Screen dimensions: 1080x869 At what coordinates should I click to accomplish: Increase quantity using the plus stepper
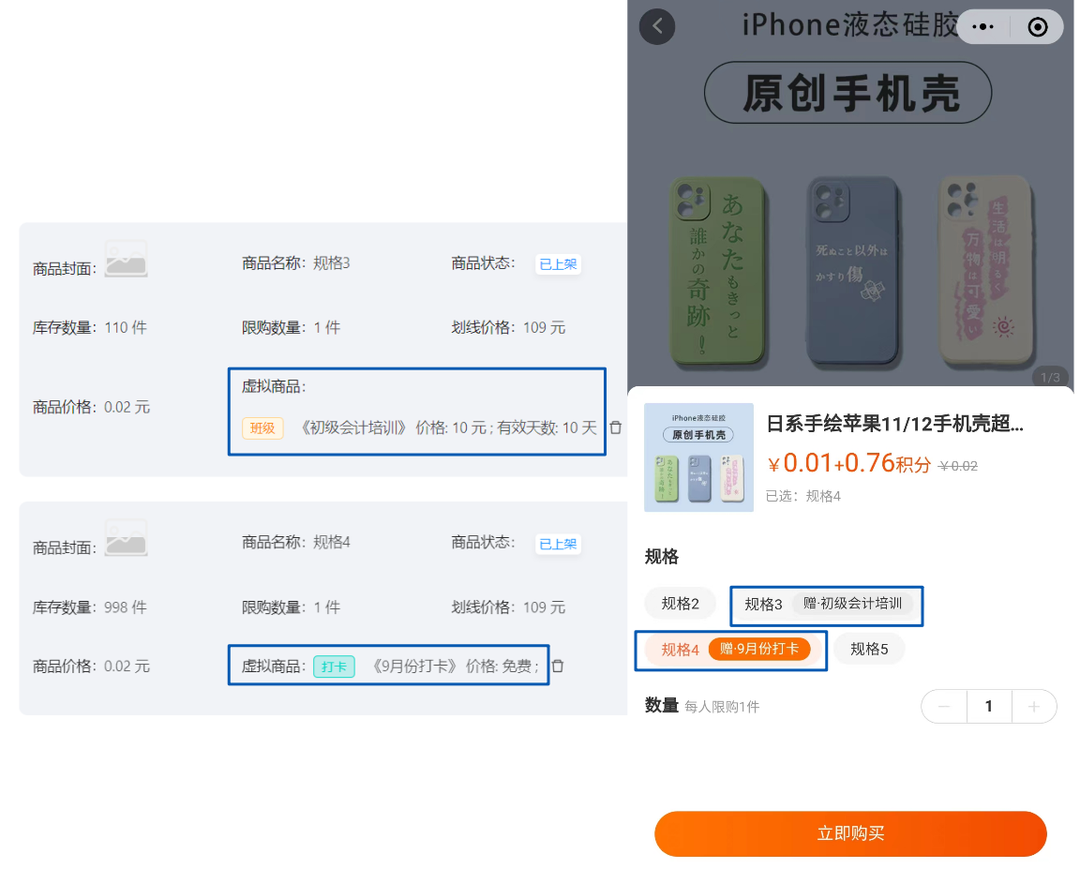pos(1035,706)
